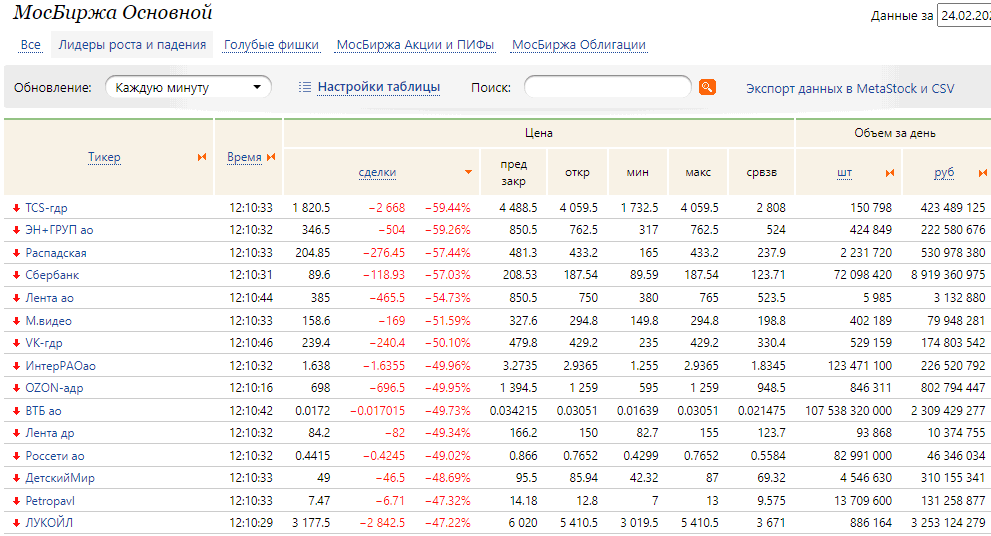Open ВТБ ао ticker link
The image size is (991, 536).
[x=44, y=411]
